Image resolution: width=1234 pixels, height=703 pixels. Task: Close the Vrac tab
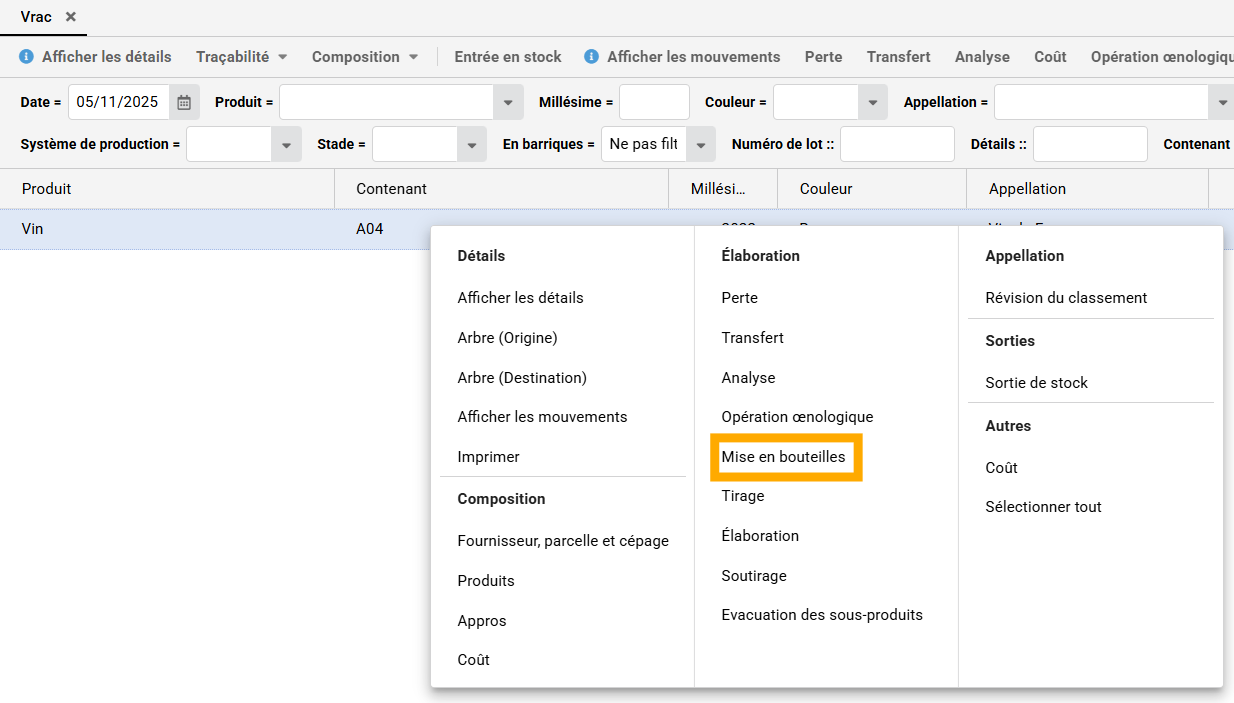tap(71, 17)
